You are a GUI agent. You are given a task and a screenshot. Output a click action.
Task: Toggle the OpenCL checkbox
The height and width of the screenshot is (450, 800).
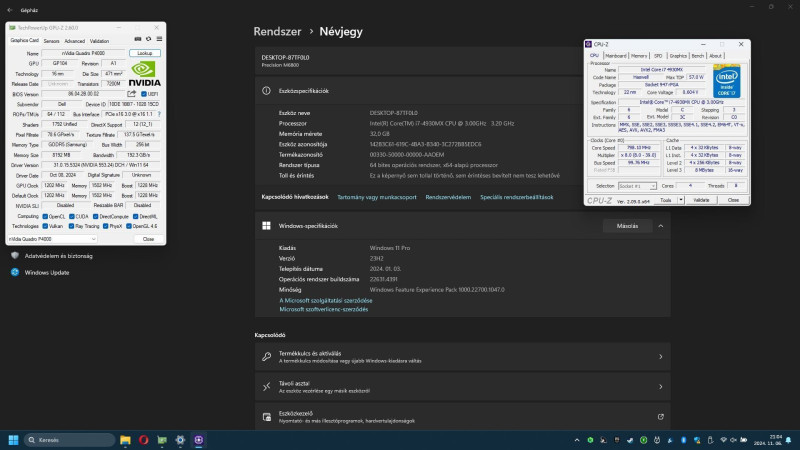point(45,216)
